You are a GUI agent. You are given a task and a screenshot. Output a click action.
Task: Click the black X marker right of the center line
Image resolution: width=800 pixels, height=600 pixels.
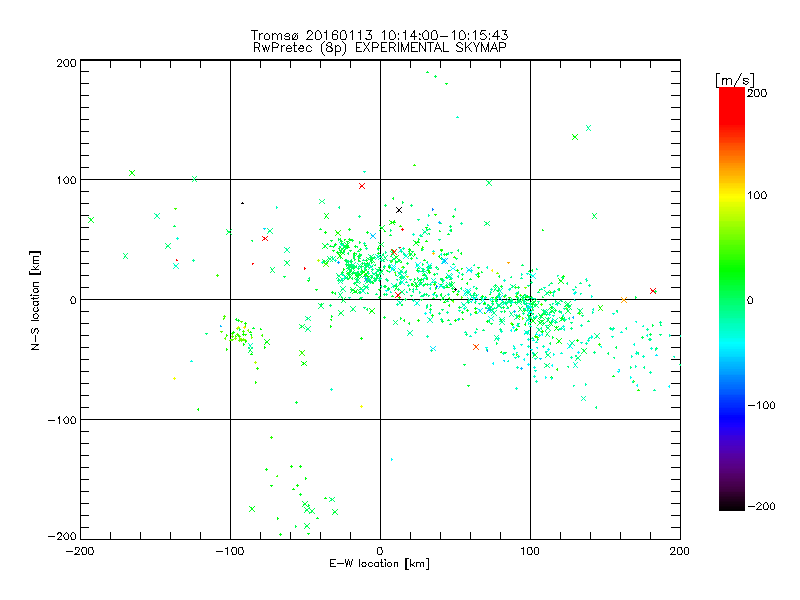399,210
